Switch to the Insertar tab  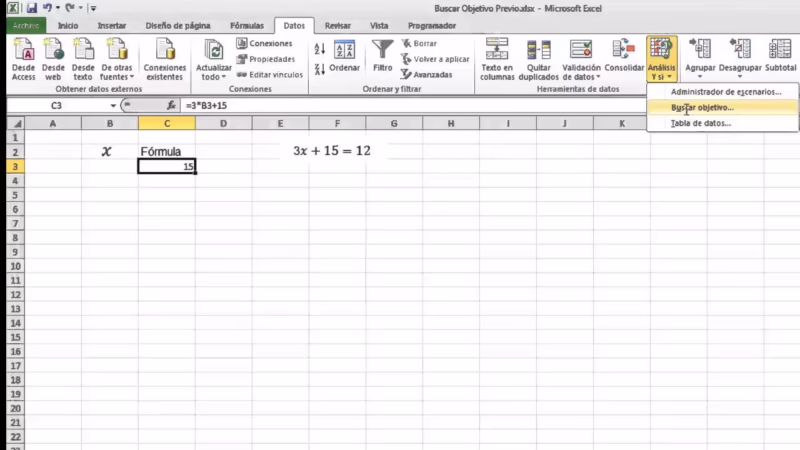[x=112, y=26]
